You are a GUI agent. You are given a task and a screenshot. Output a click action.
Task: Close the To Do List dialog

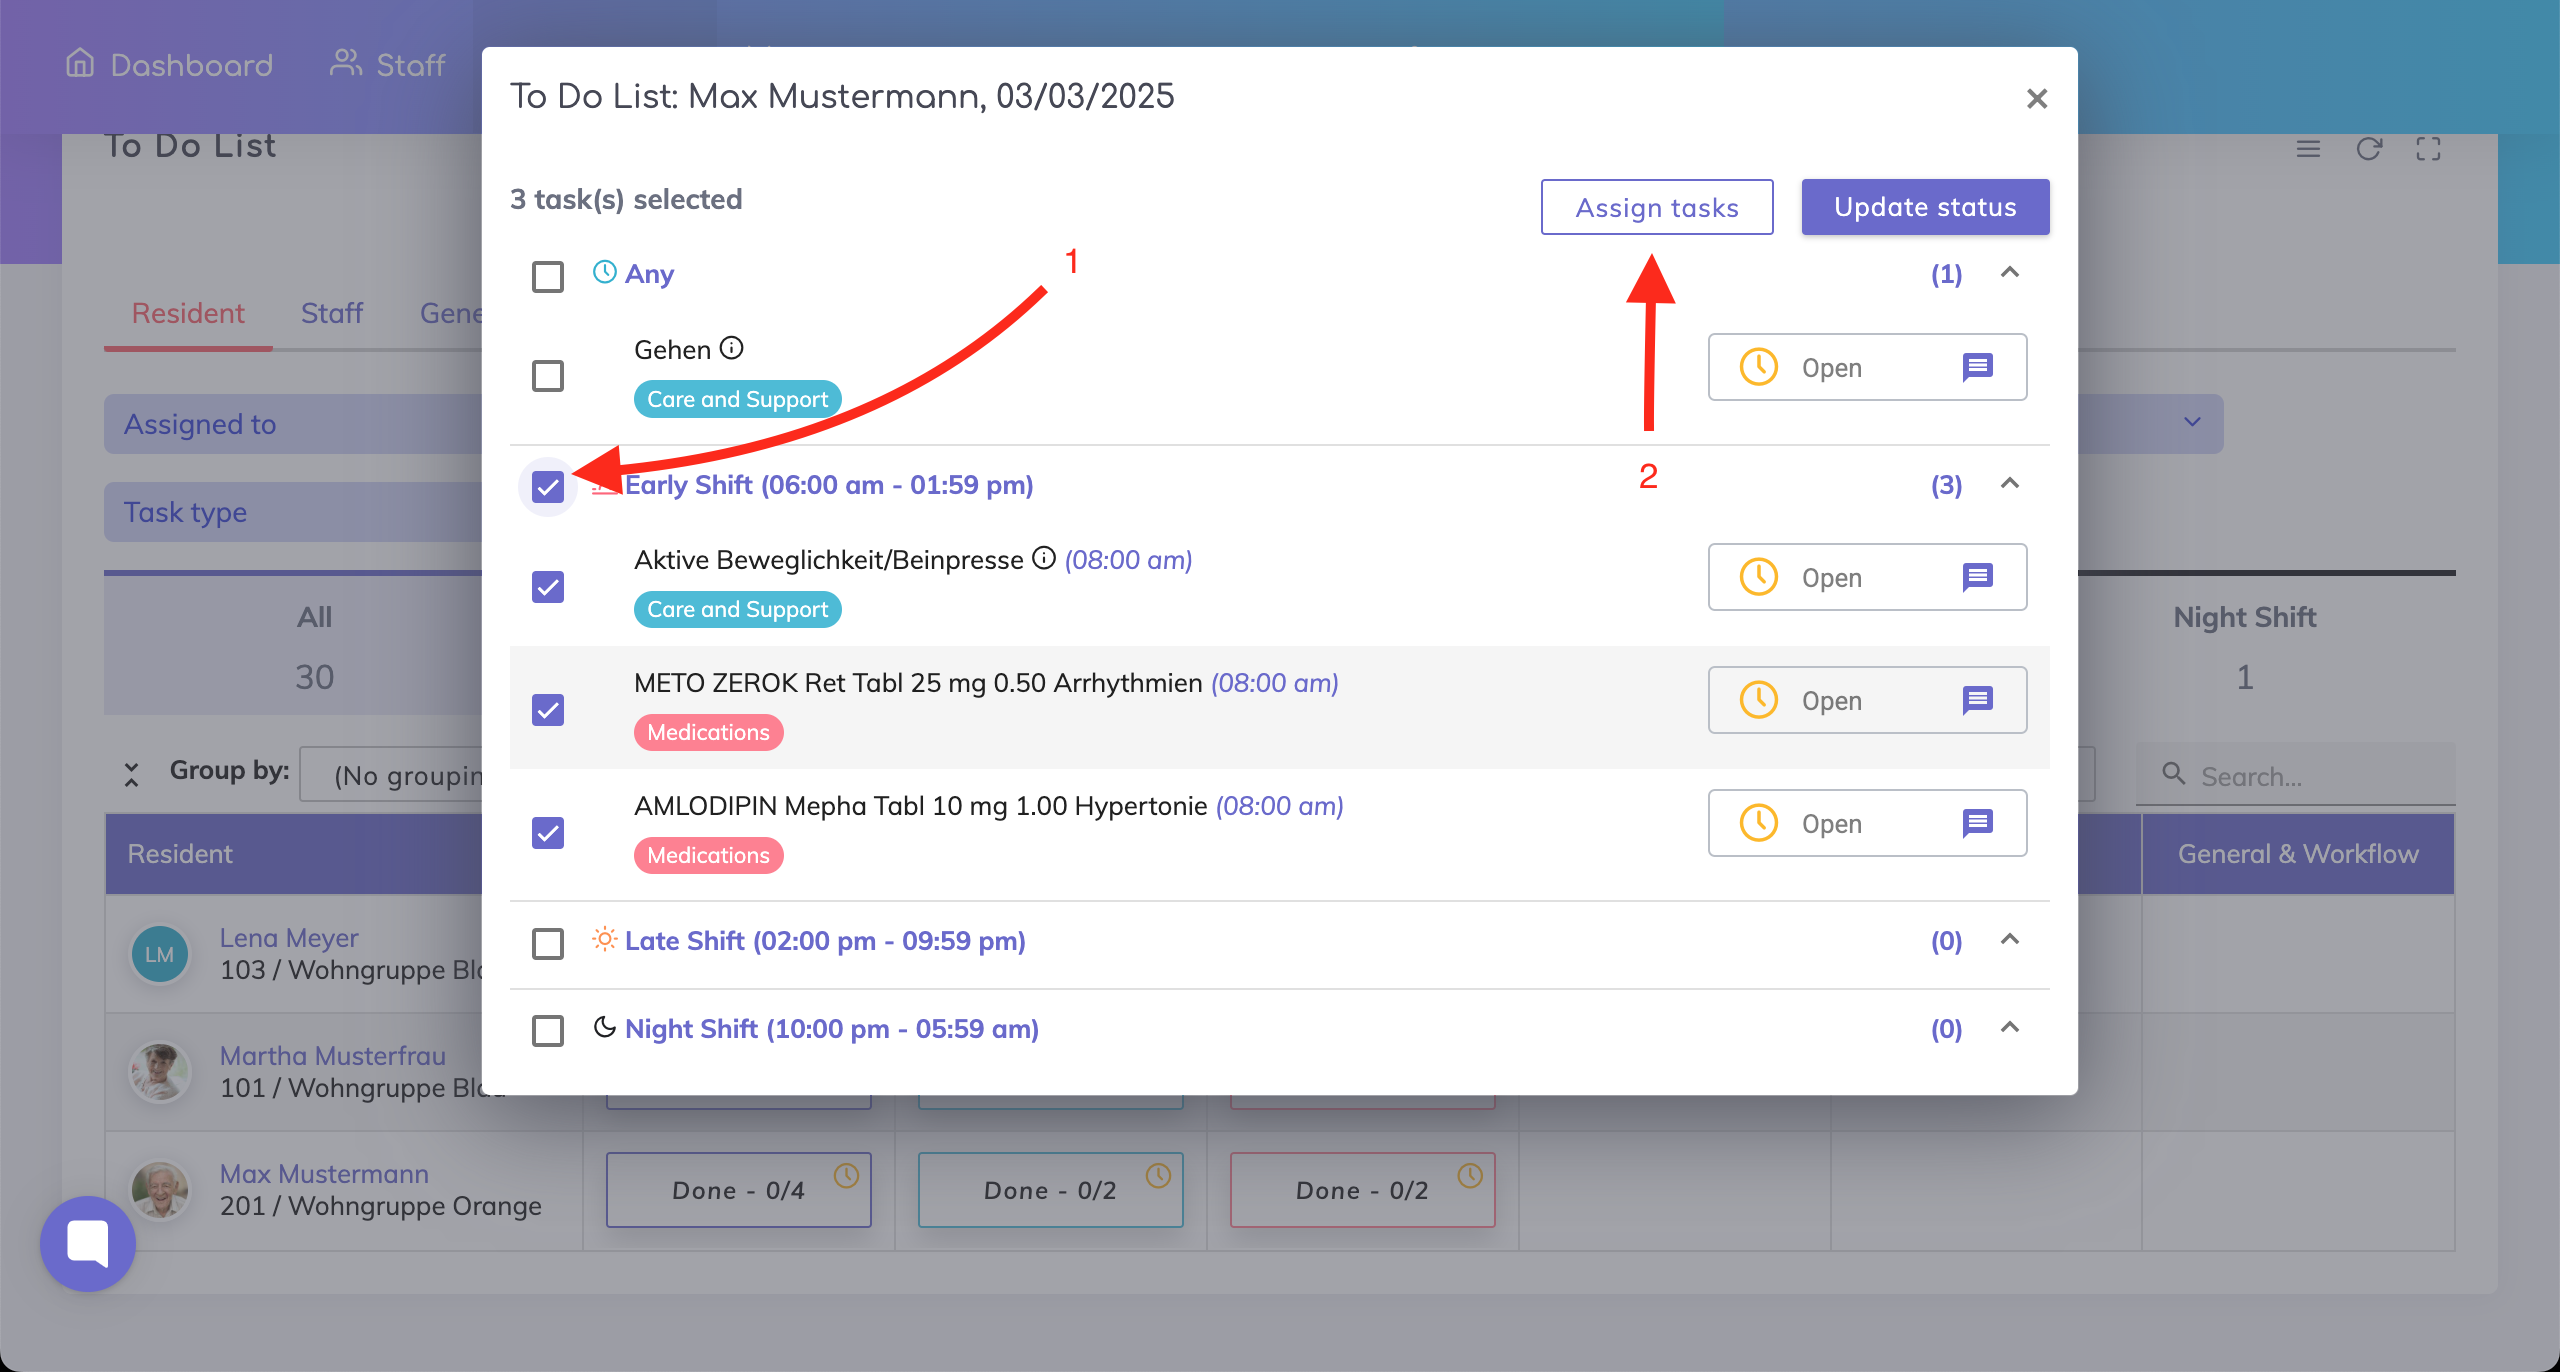click(2036, 98)
